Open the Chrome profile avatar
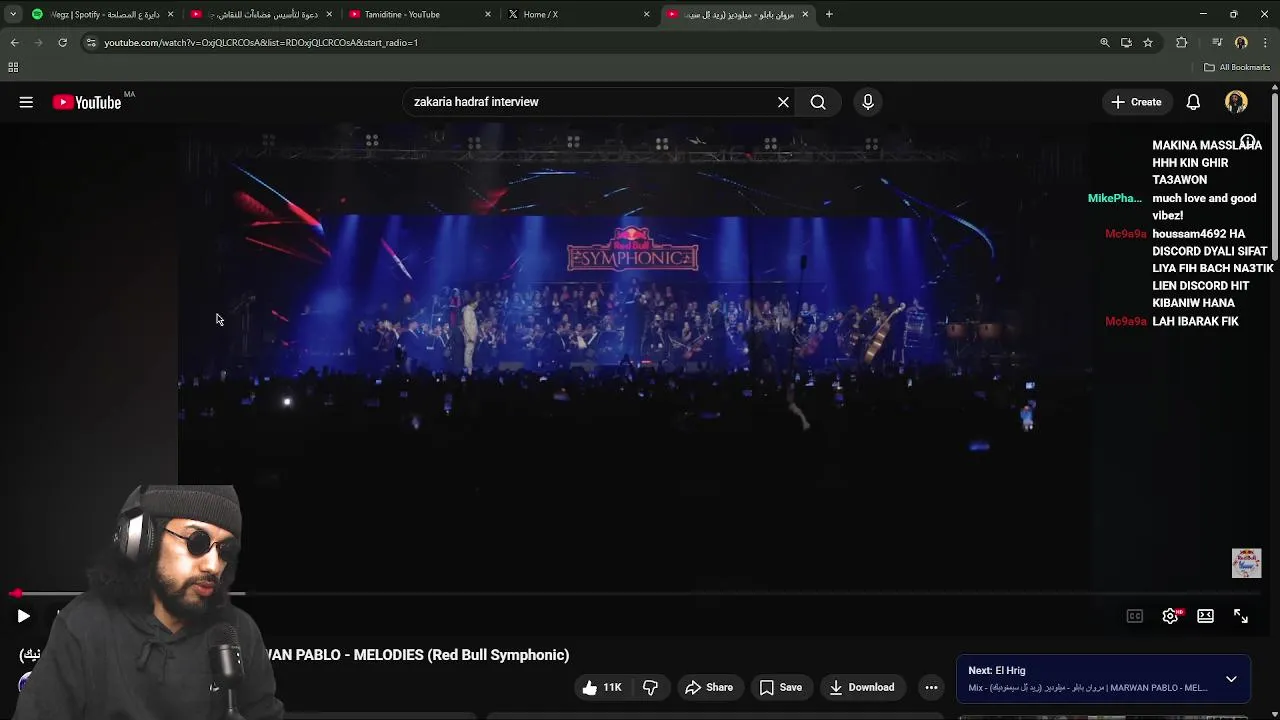 pyautogui.click(x=1241, y=42)
